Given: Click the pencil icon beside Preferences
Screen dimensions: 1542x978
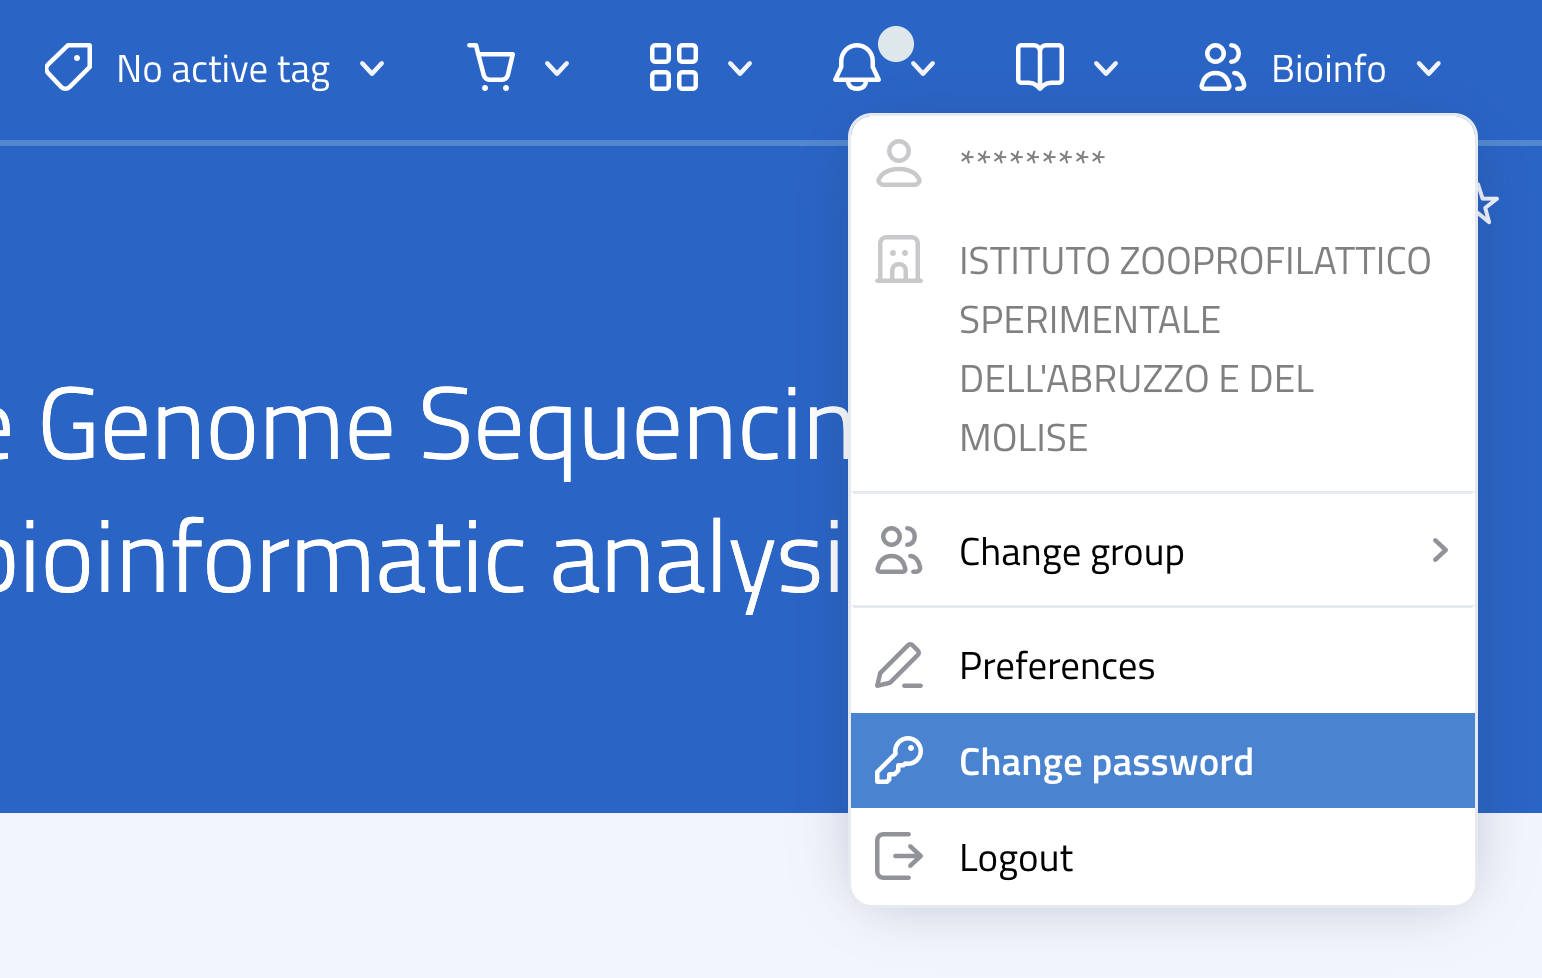Looking at the screenshot, I should tap(898, 665).
